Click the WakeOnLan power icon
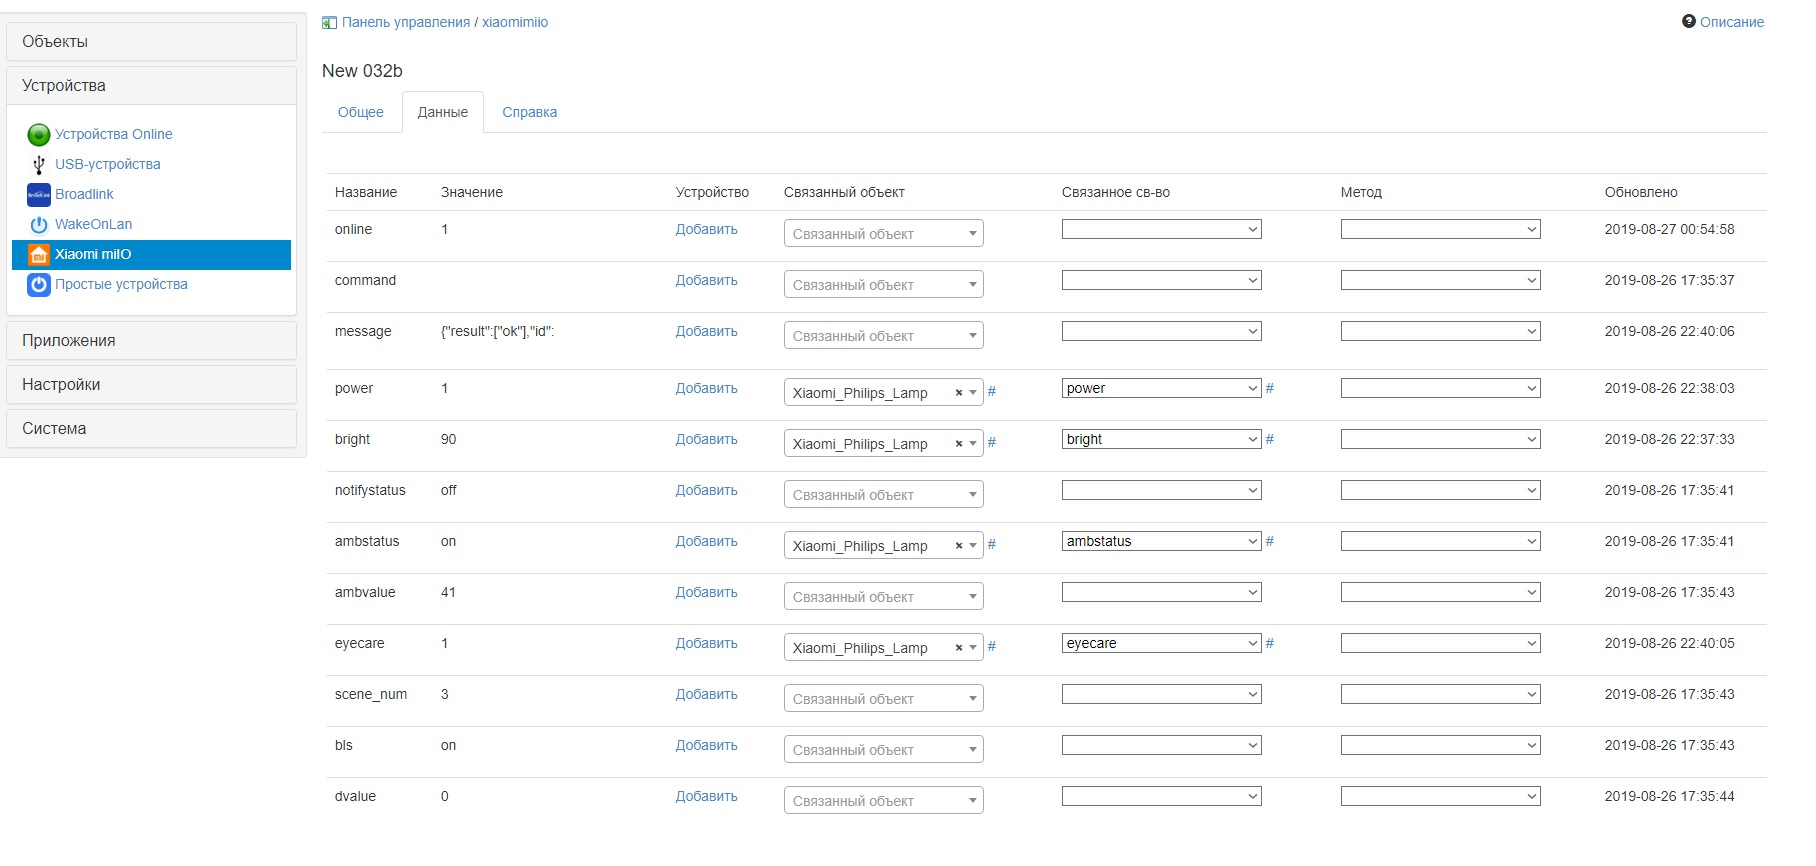 click(x=39, y=225)
